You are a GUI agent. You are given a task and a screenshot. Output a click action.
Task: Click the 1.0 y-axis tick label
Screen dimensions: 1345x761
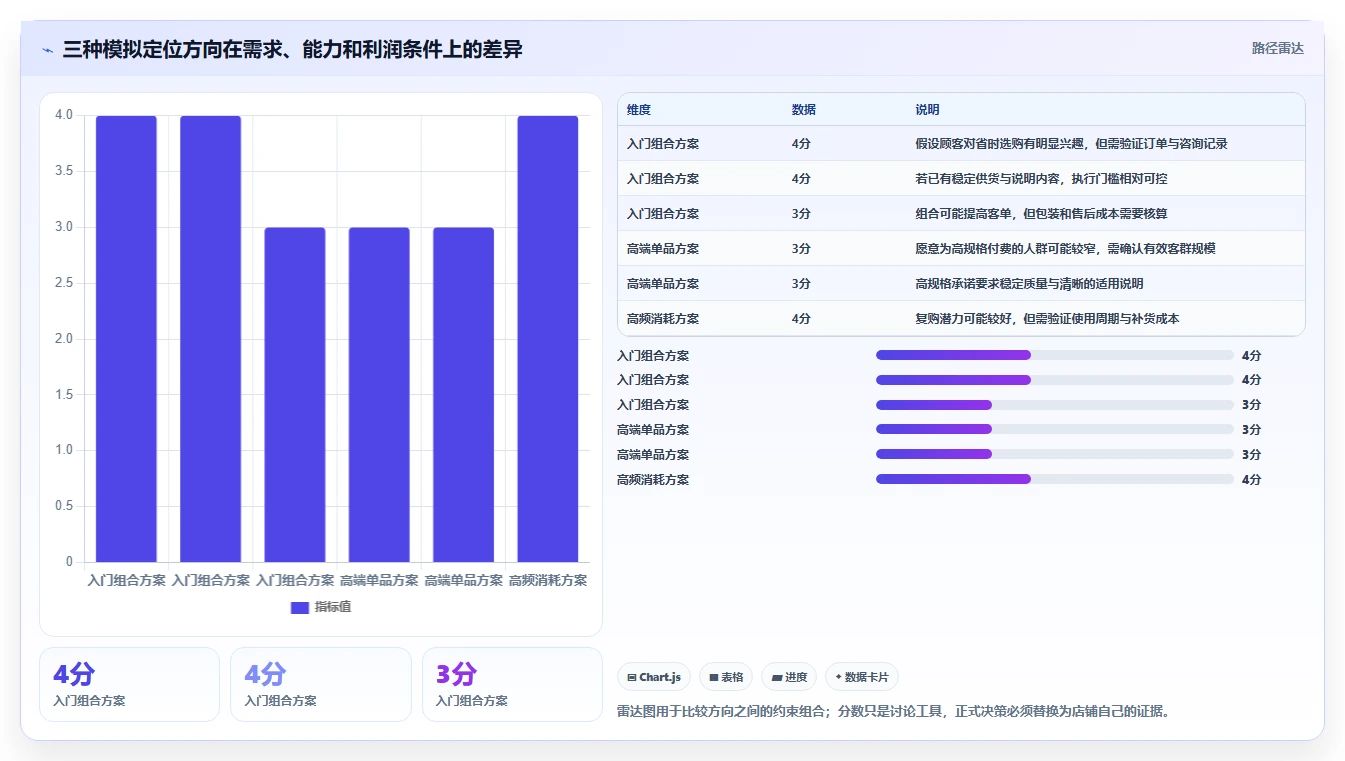click(x=64, y=450)
